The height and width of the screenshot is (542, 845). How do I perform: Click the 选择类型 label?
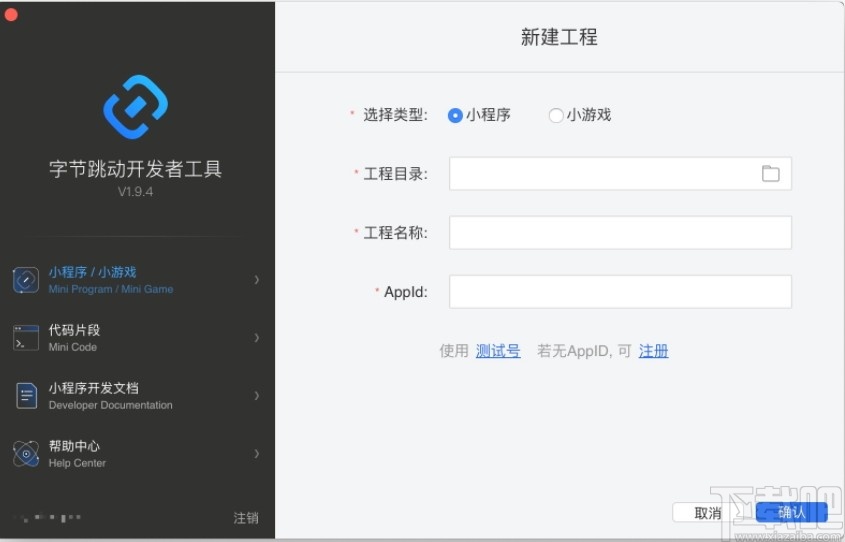[395, 115]
